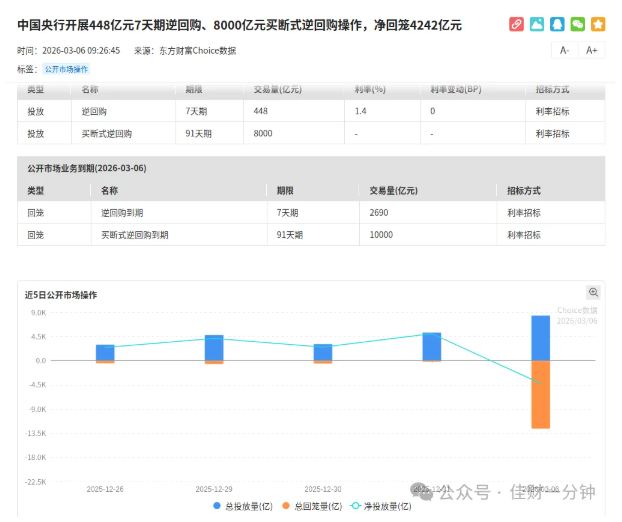Image resolution: width=622 pixels, height=522 pixels.
Task: Copy article link with red link icon
Action: (x=516, y=24)
